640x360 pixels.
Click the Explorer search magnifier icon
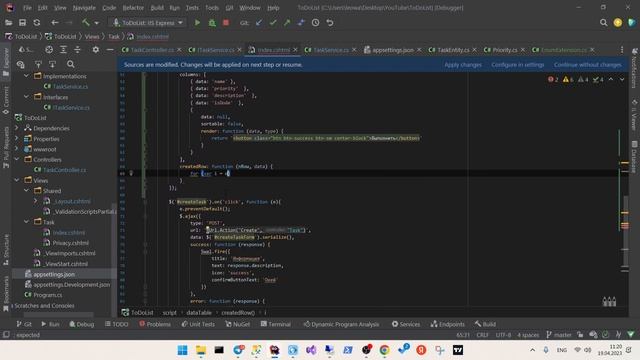[71, 64]
